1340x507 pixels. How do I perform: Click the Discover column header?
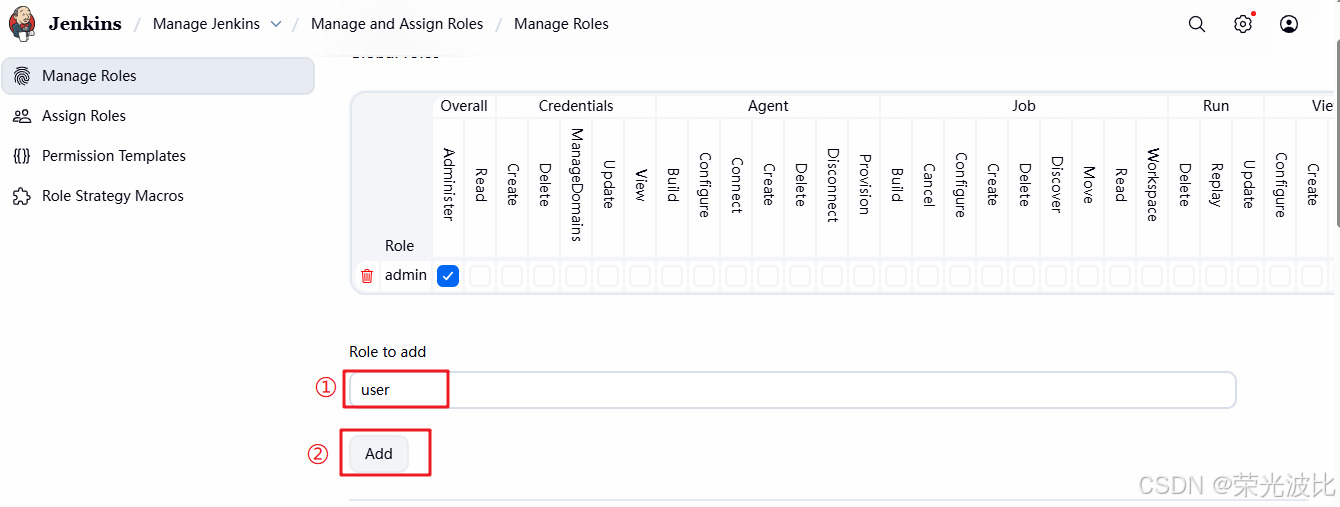click(1056, 184)
